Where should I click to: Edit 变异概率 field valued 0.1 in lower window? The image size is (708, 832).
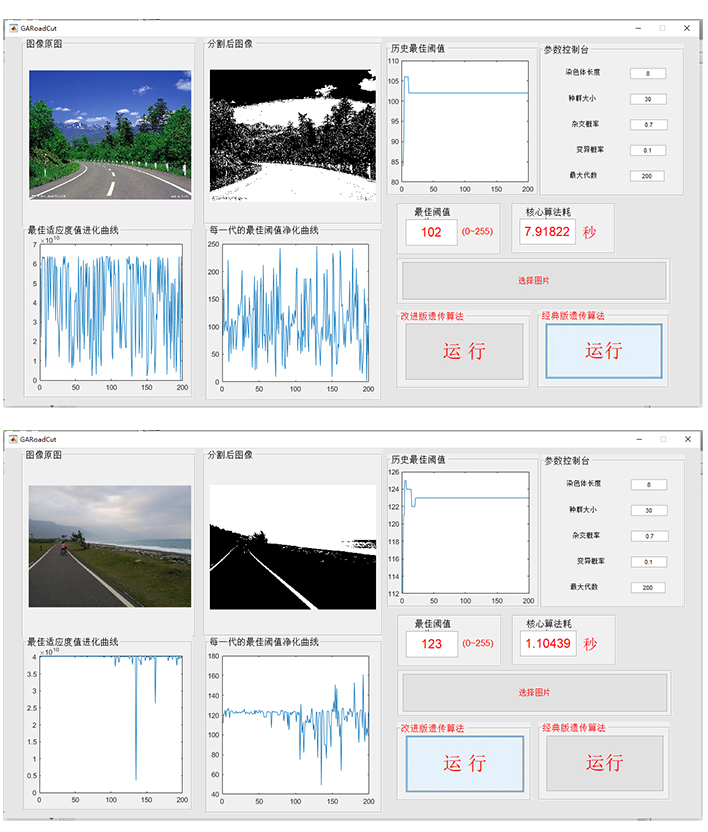point(649,562)
